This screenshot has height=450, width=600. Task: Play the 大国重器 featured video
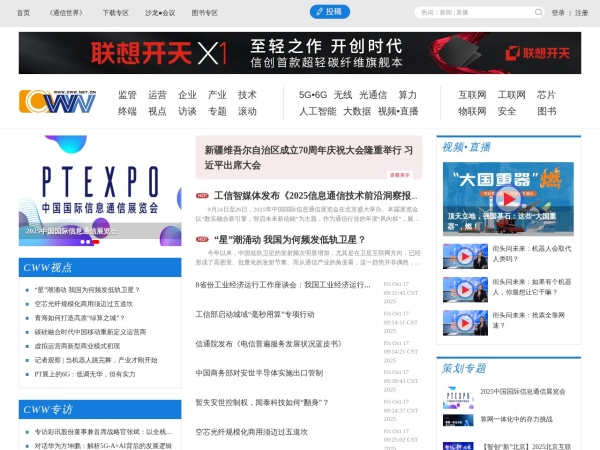pyautogui.click(x=507, y=197)
